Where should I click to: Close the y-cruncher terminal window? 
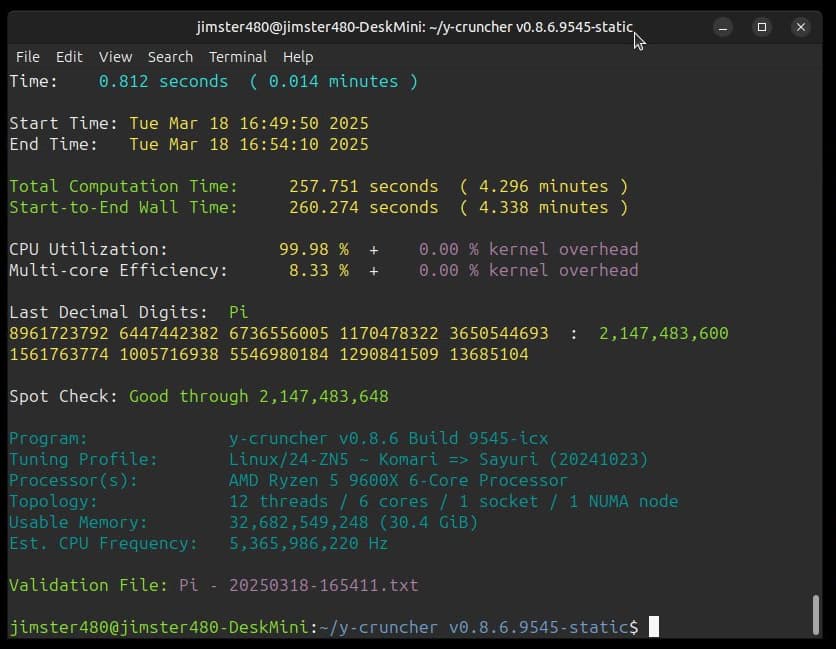(x=800, y=27)
